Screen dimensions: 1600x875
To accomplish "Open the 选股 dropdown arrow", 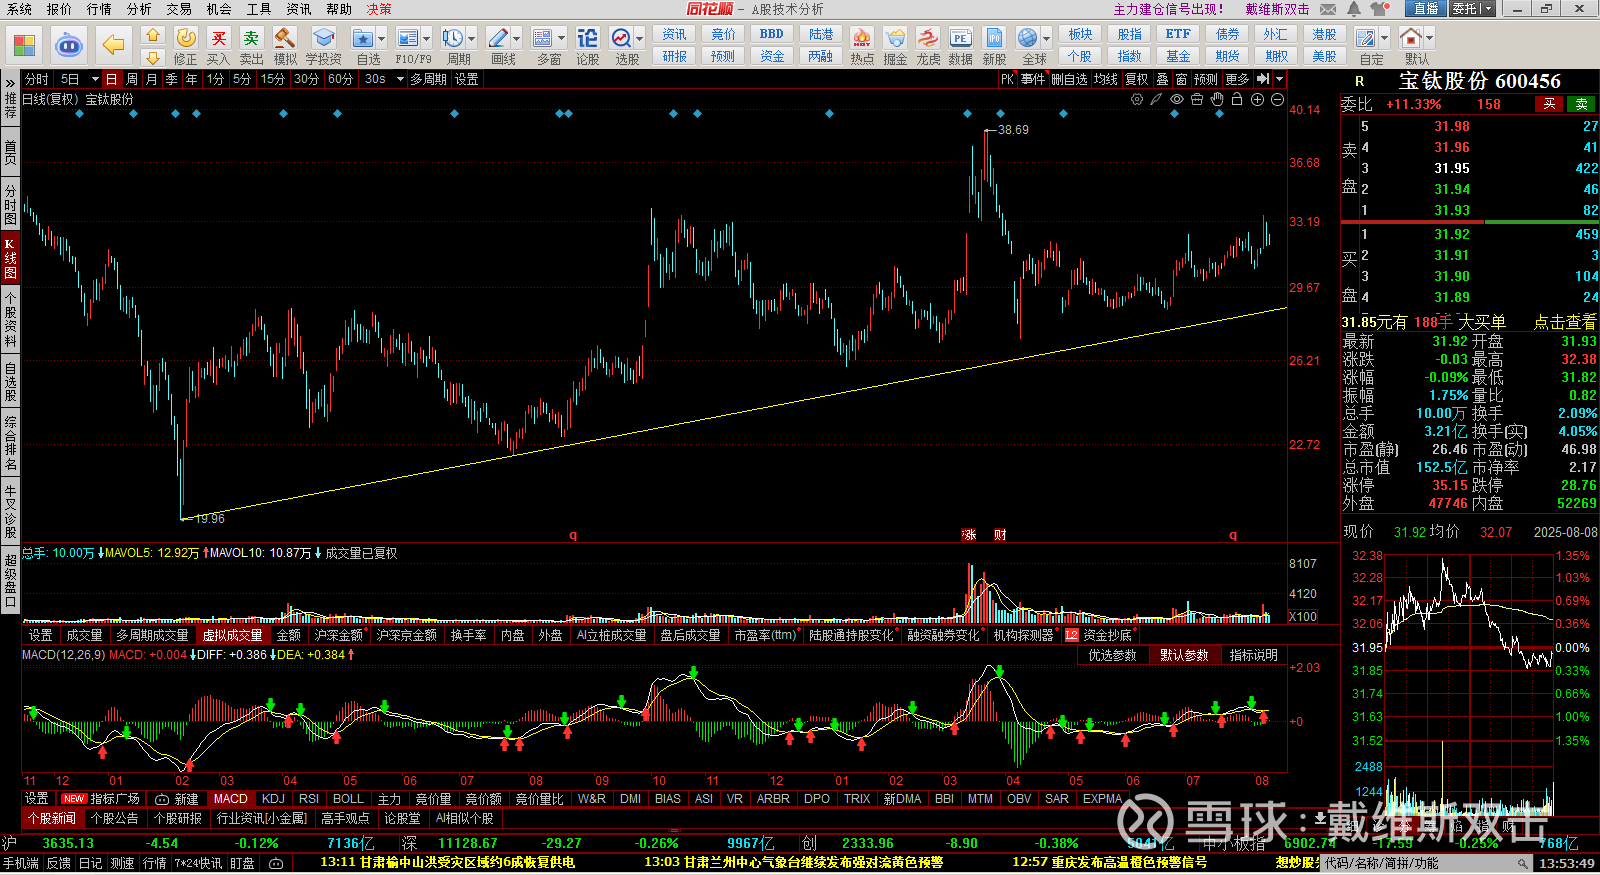I will (640, 39).
